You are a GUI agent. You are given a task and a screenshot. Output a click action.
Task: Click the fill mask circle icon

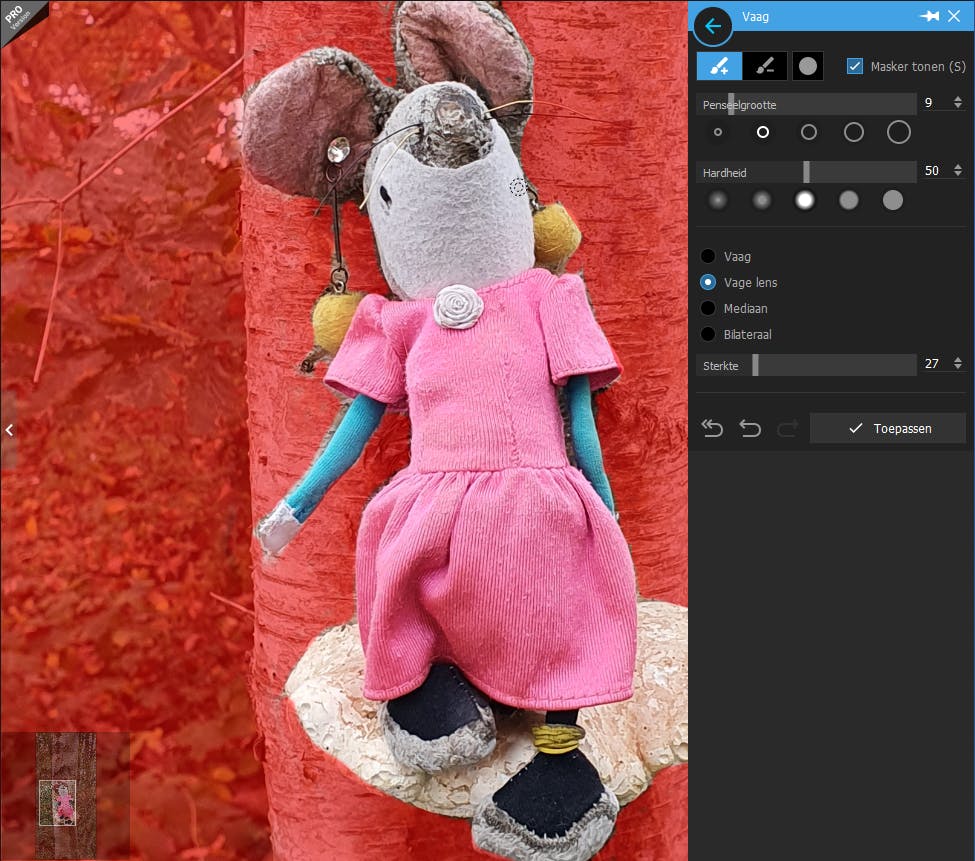coord(808,66)
